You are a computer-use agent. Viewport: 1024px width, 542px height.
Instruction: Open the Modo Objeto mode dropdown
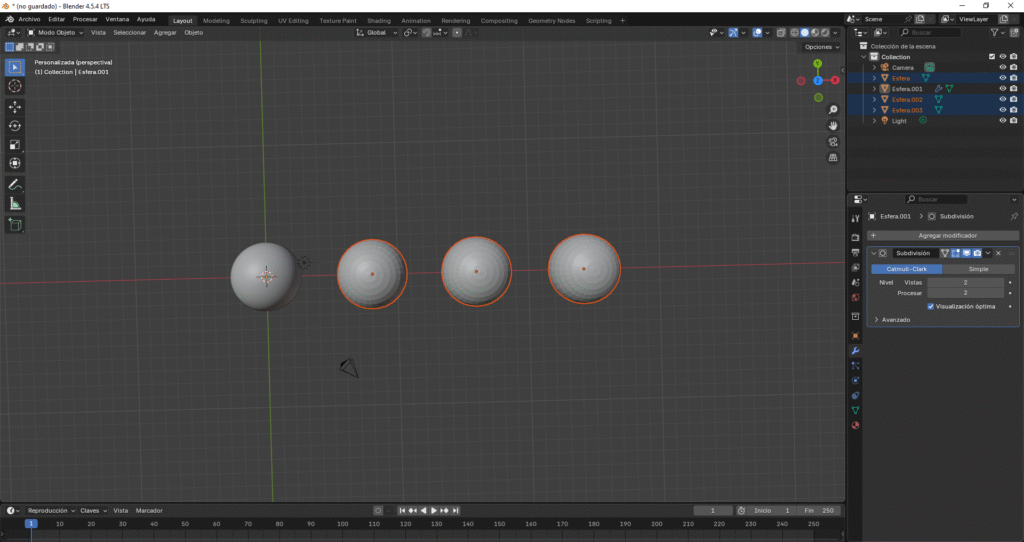(58, 32)
